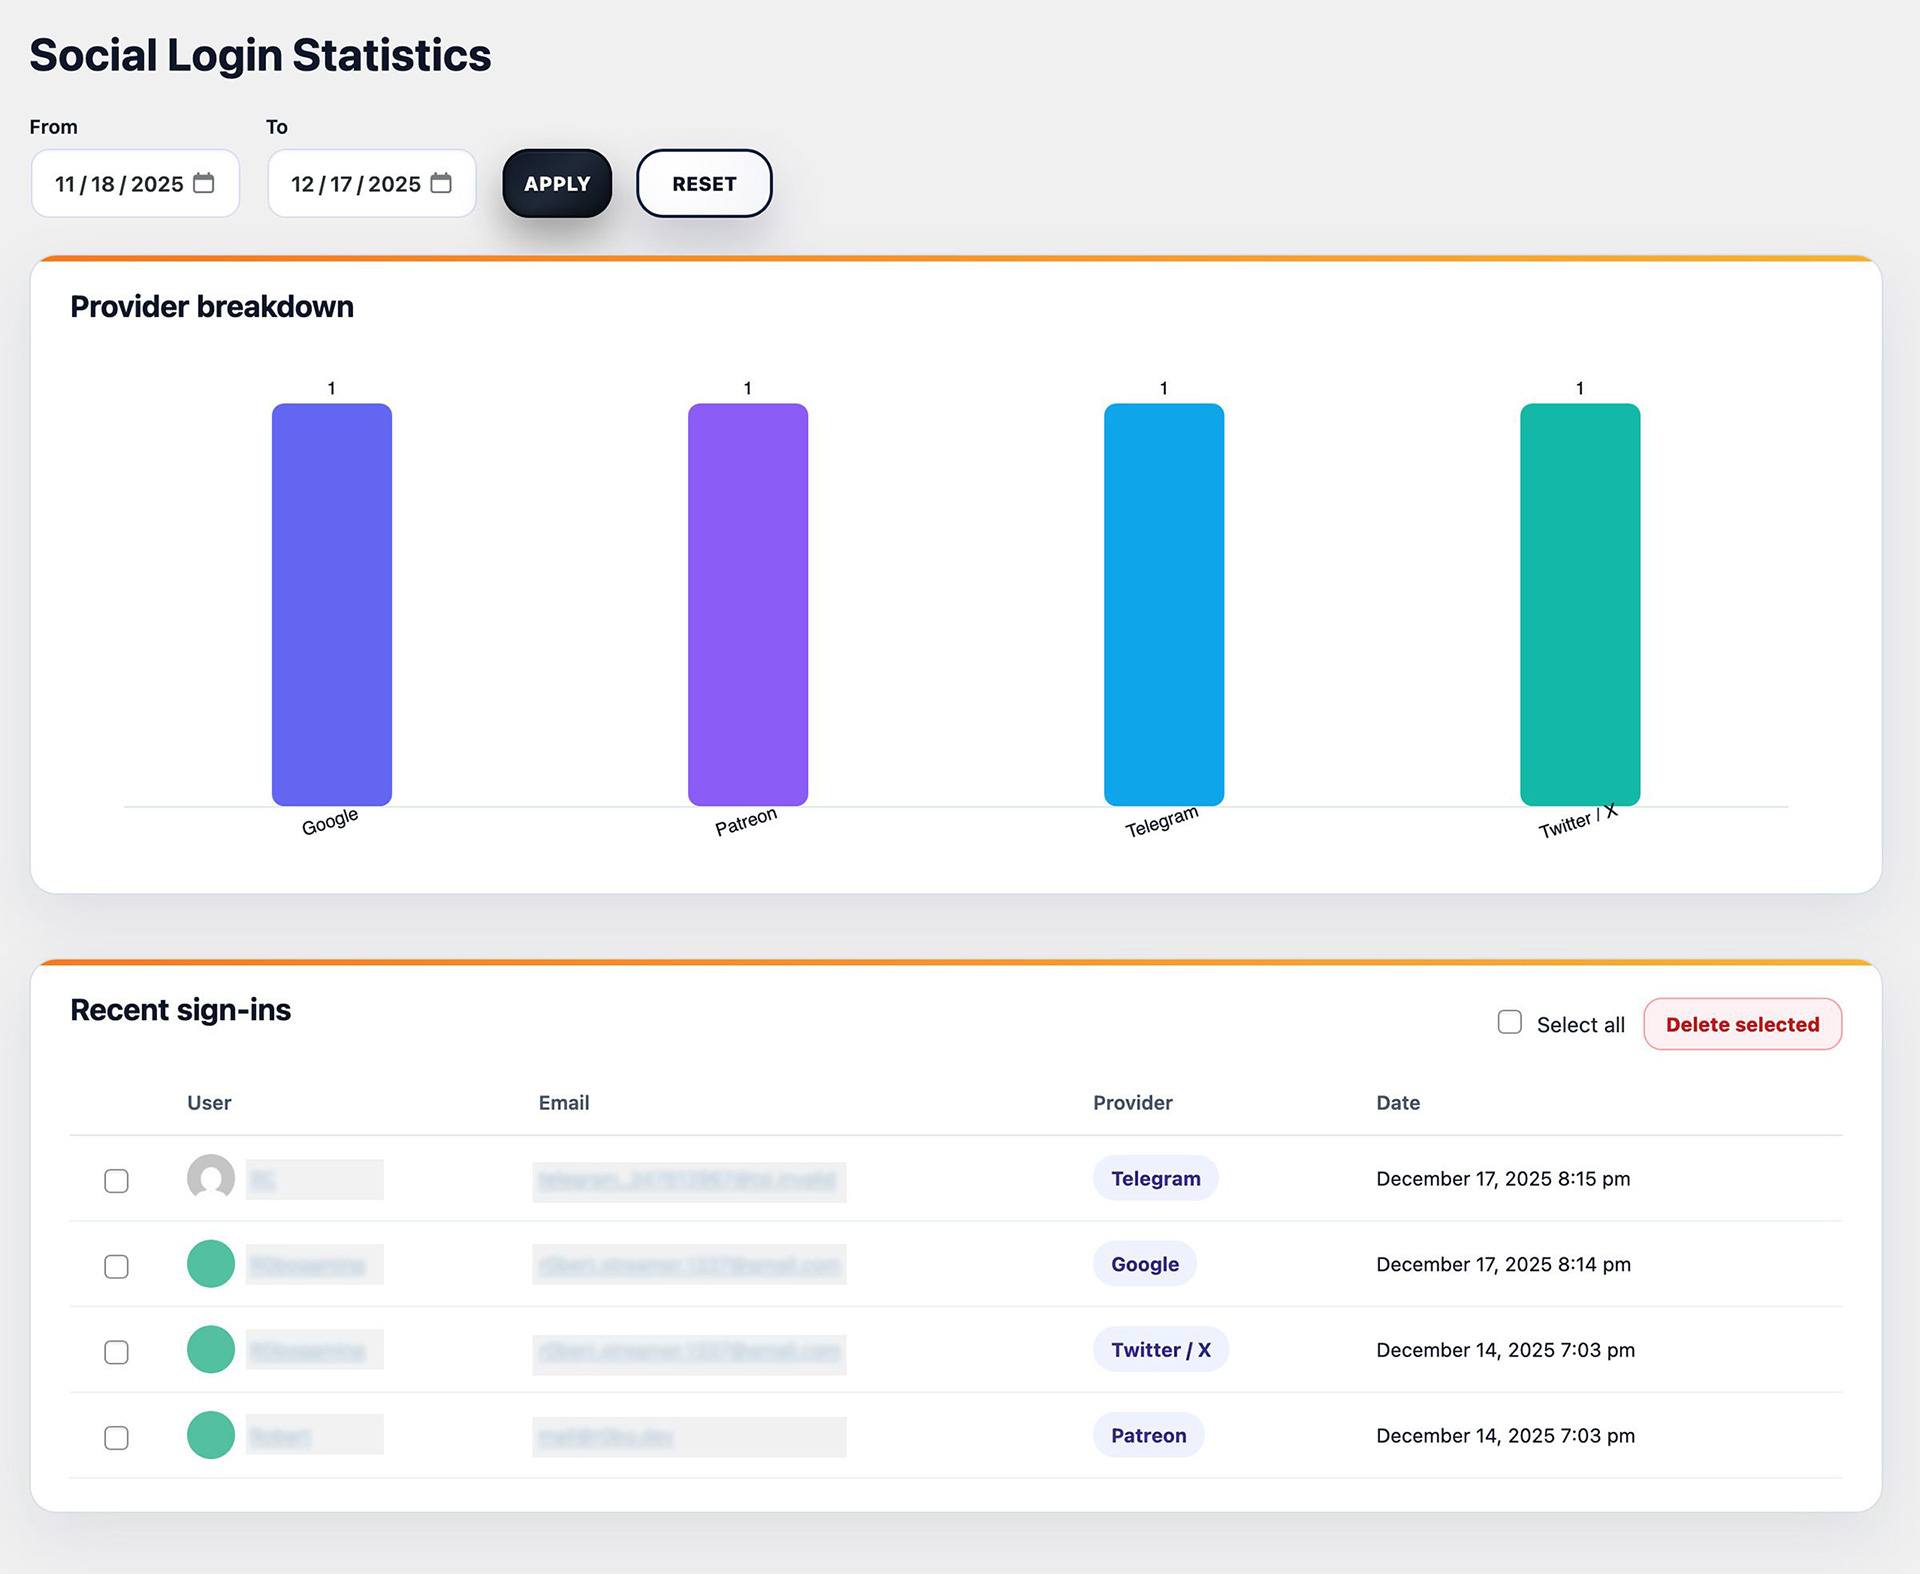The image size is (1920, 1574).
Task: Click the green avatar in Twitter / X row
Action: tap(211, 1349)
